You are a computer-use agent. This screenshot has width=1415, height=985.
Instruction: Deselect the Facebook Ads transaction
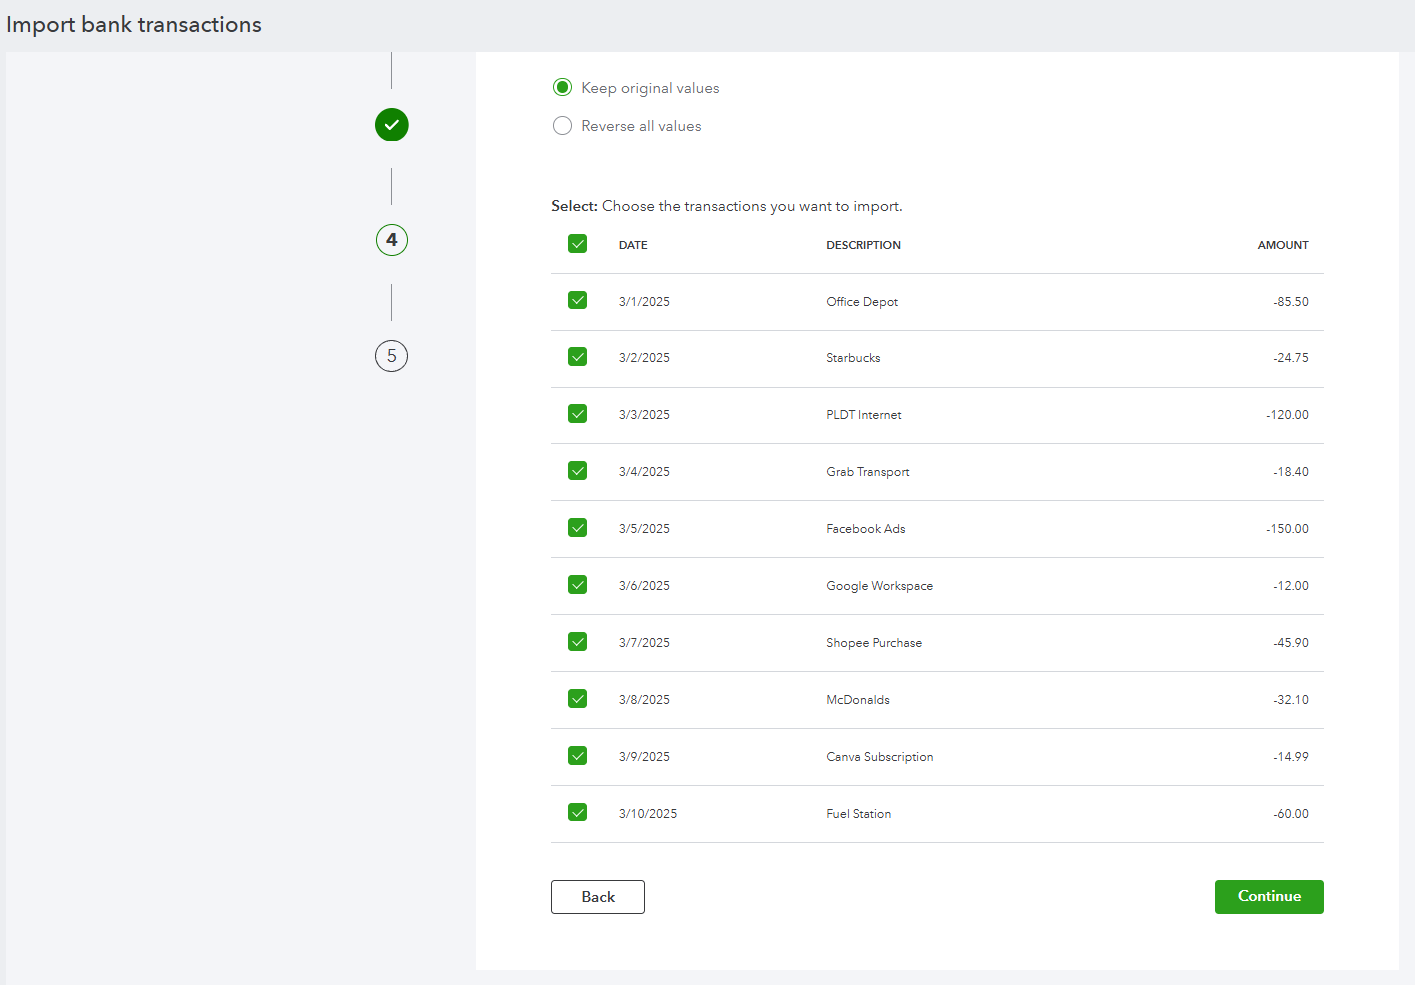pos(578,528)
